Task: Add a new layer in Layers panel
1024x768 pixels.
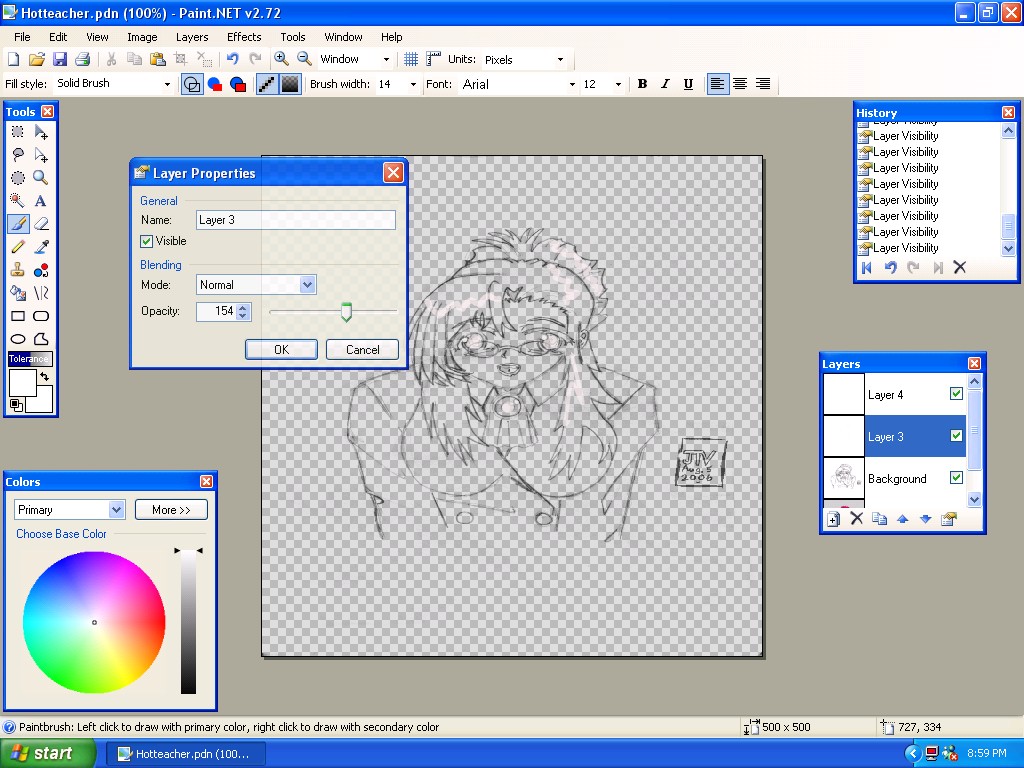Action: click(x=833, y=519)
